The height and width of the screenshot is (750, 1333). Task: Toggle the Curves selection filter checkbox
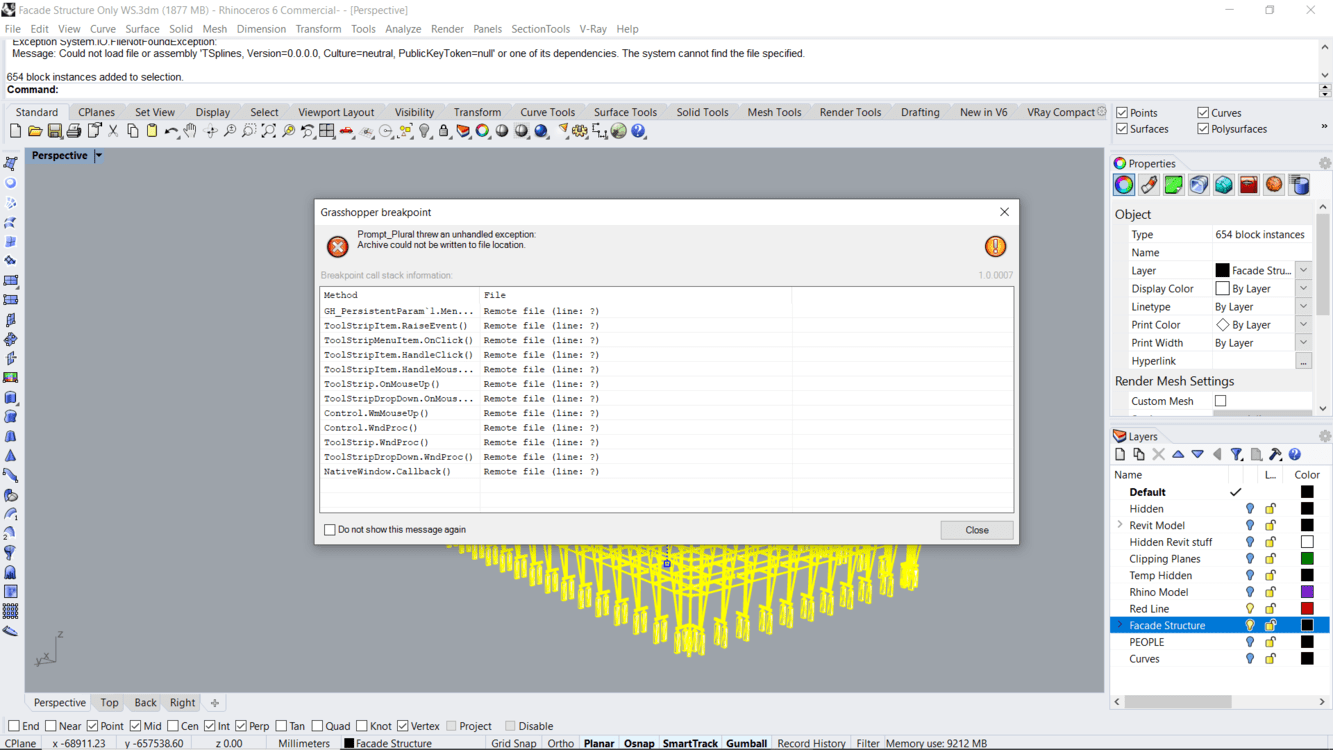click(x=1203, y=113)
